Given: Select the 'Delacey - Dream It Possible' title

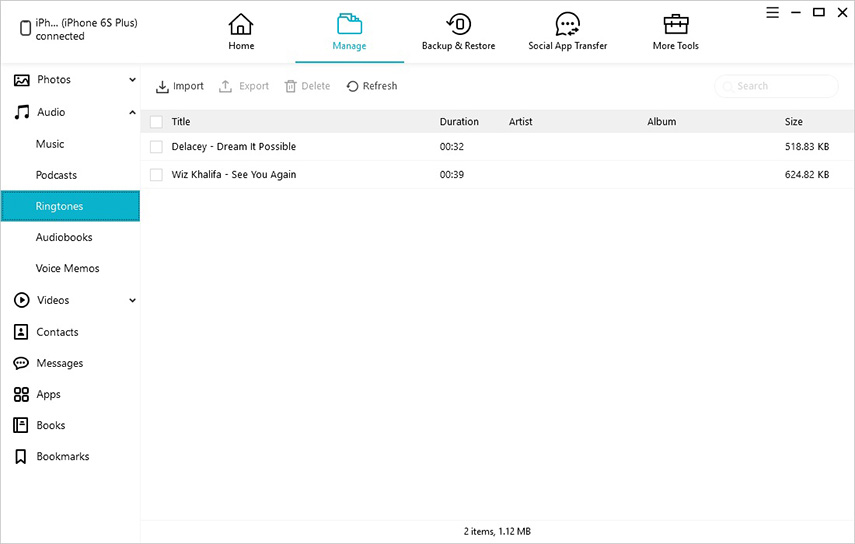Looking at the screenshot, I should (x=233, y=147).
